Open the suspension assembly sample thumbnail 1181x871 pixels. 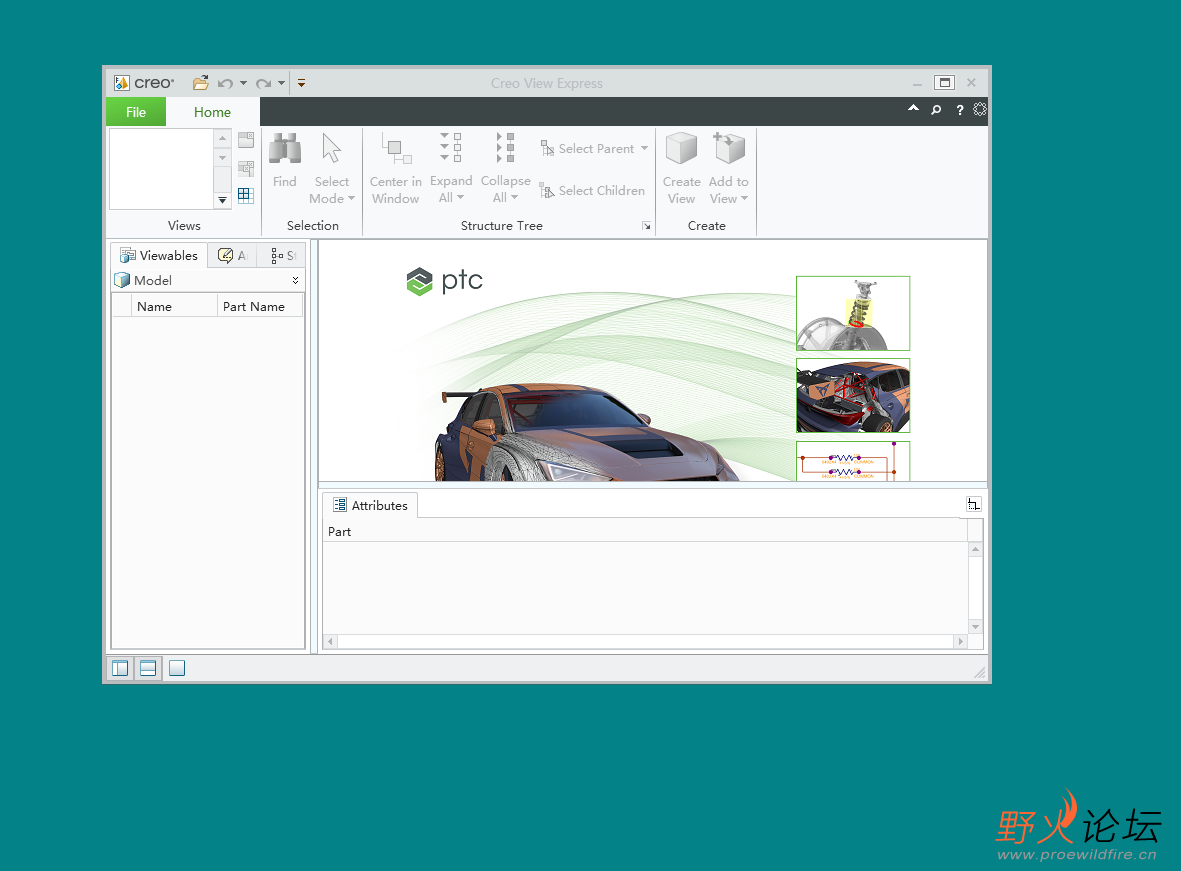tap(853, 313)
